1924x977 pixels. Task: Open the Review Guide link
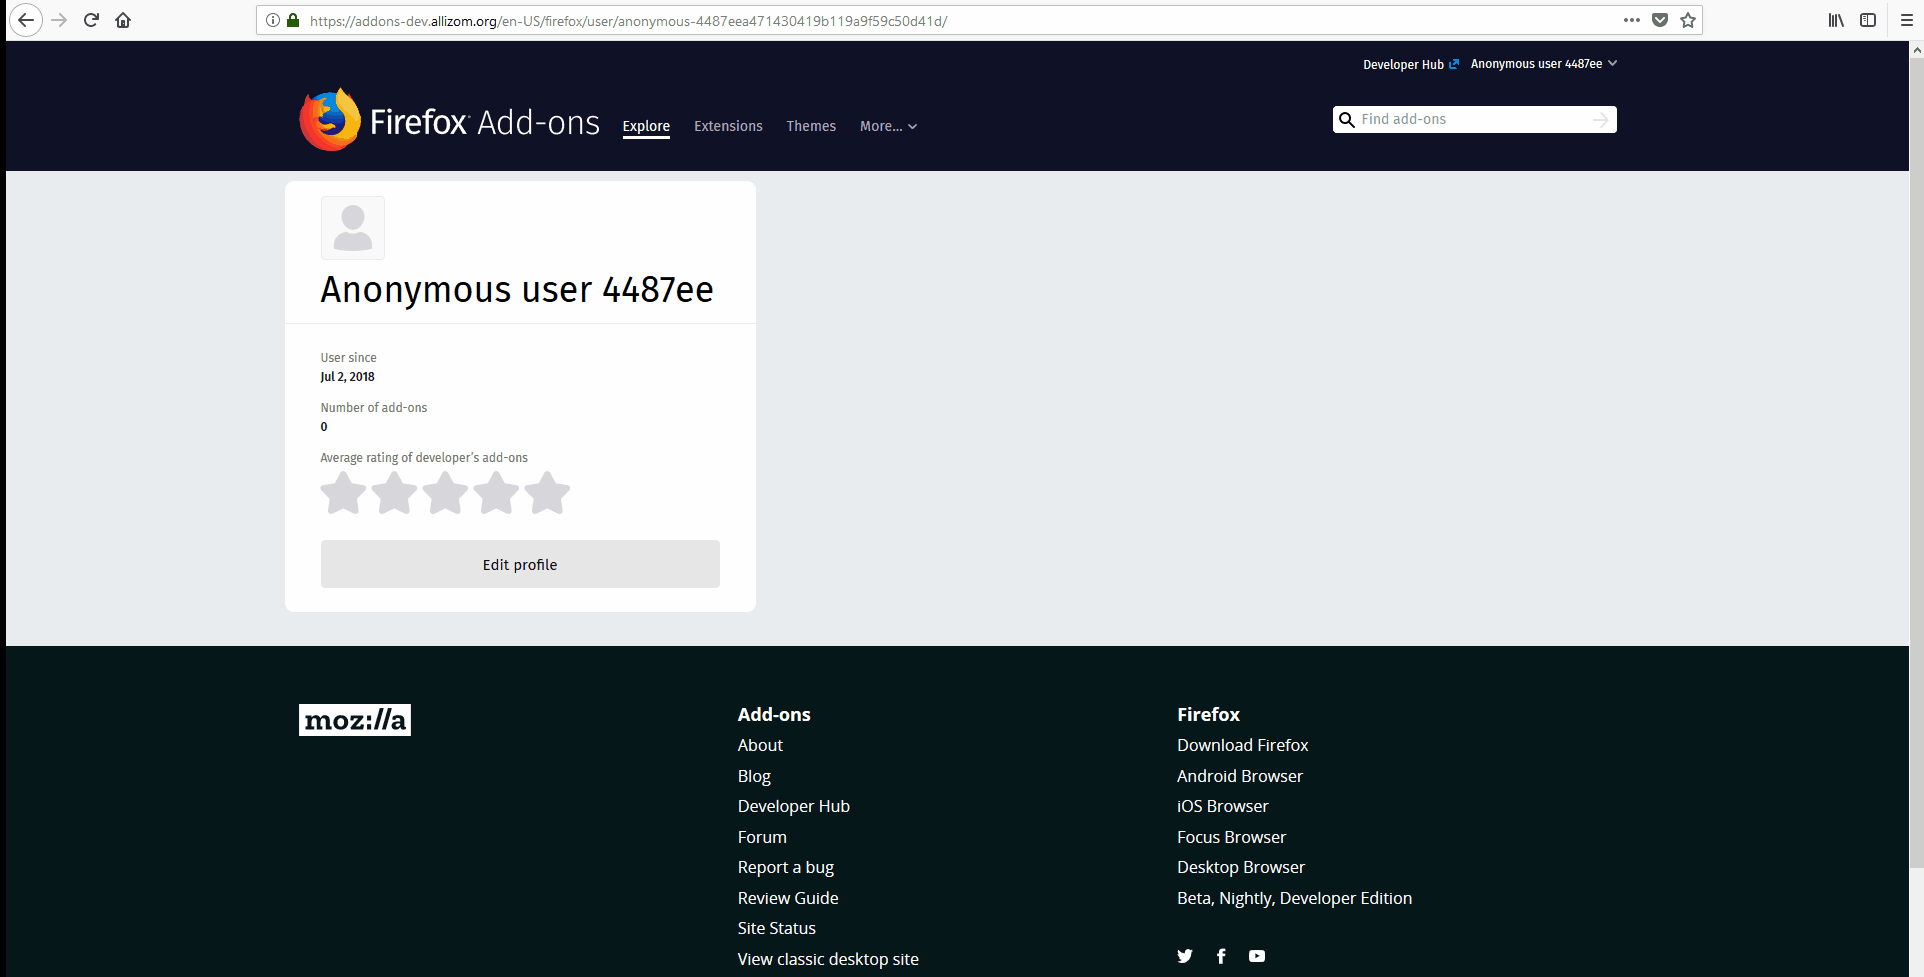pyautogui.click(x=788, y=898)
